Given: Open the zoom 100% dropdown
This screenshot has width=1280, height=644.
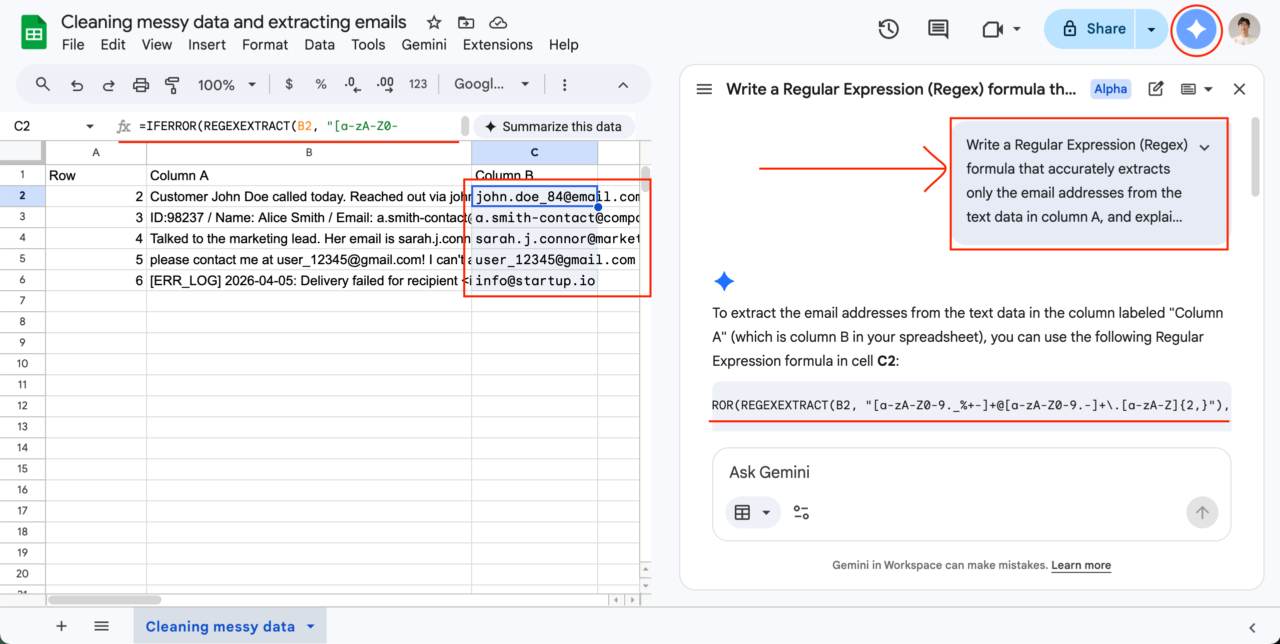Looking at the screenshot, I should tap(227, 85).
